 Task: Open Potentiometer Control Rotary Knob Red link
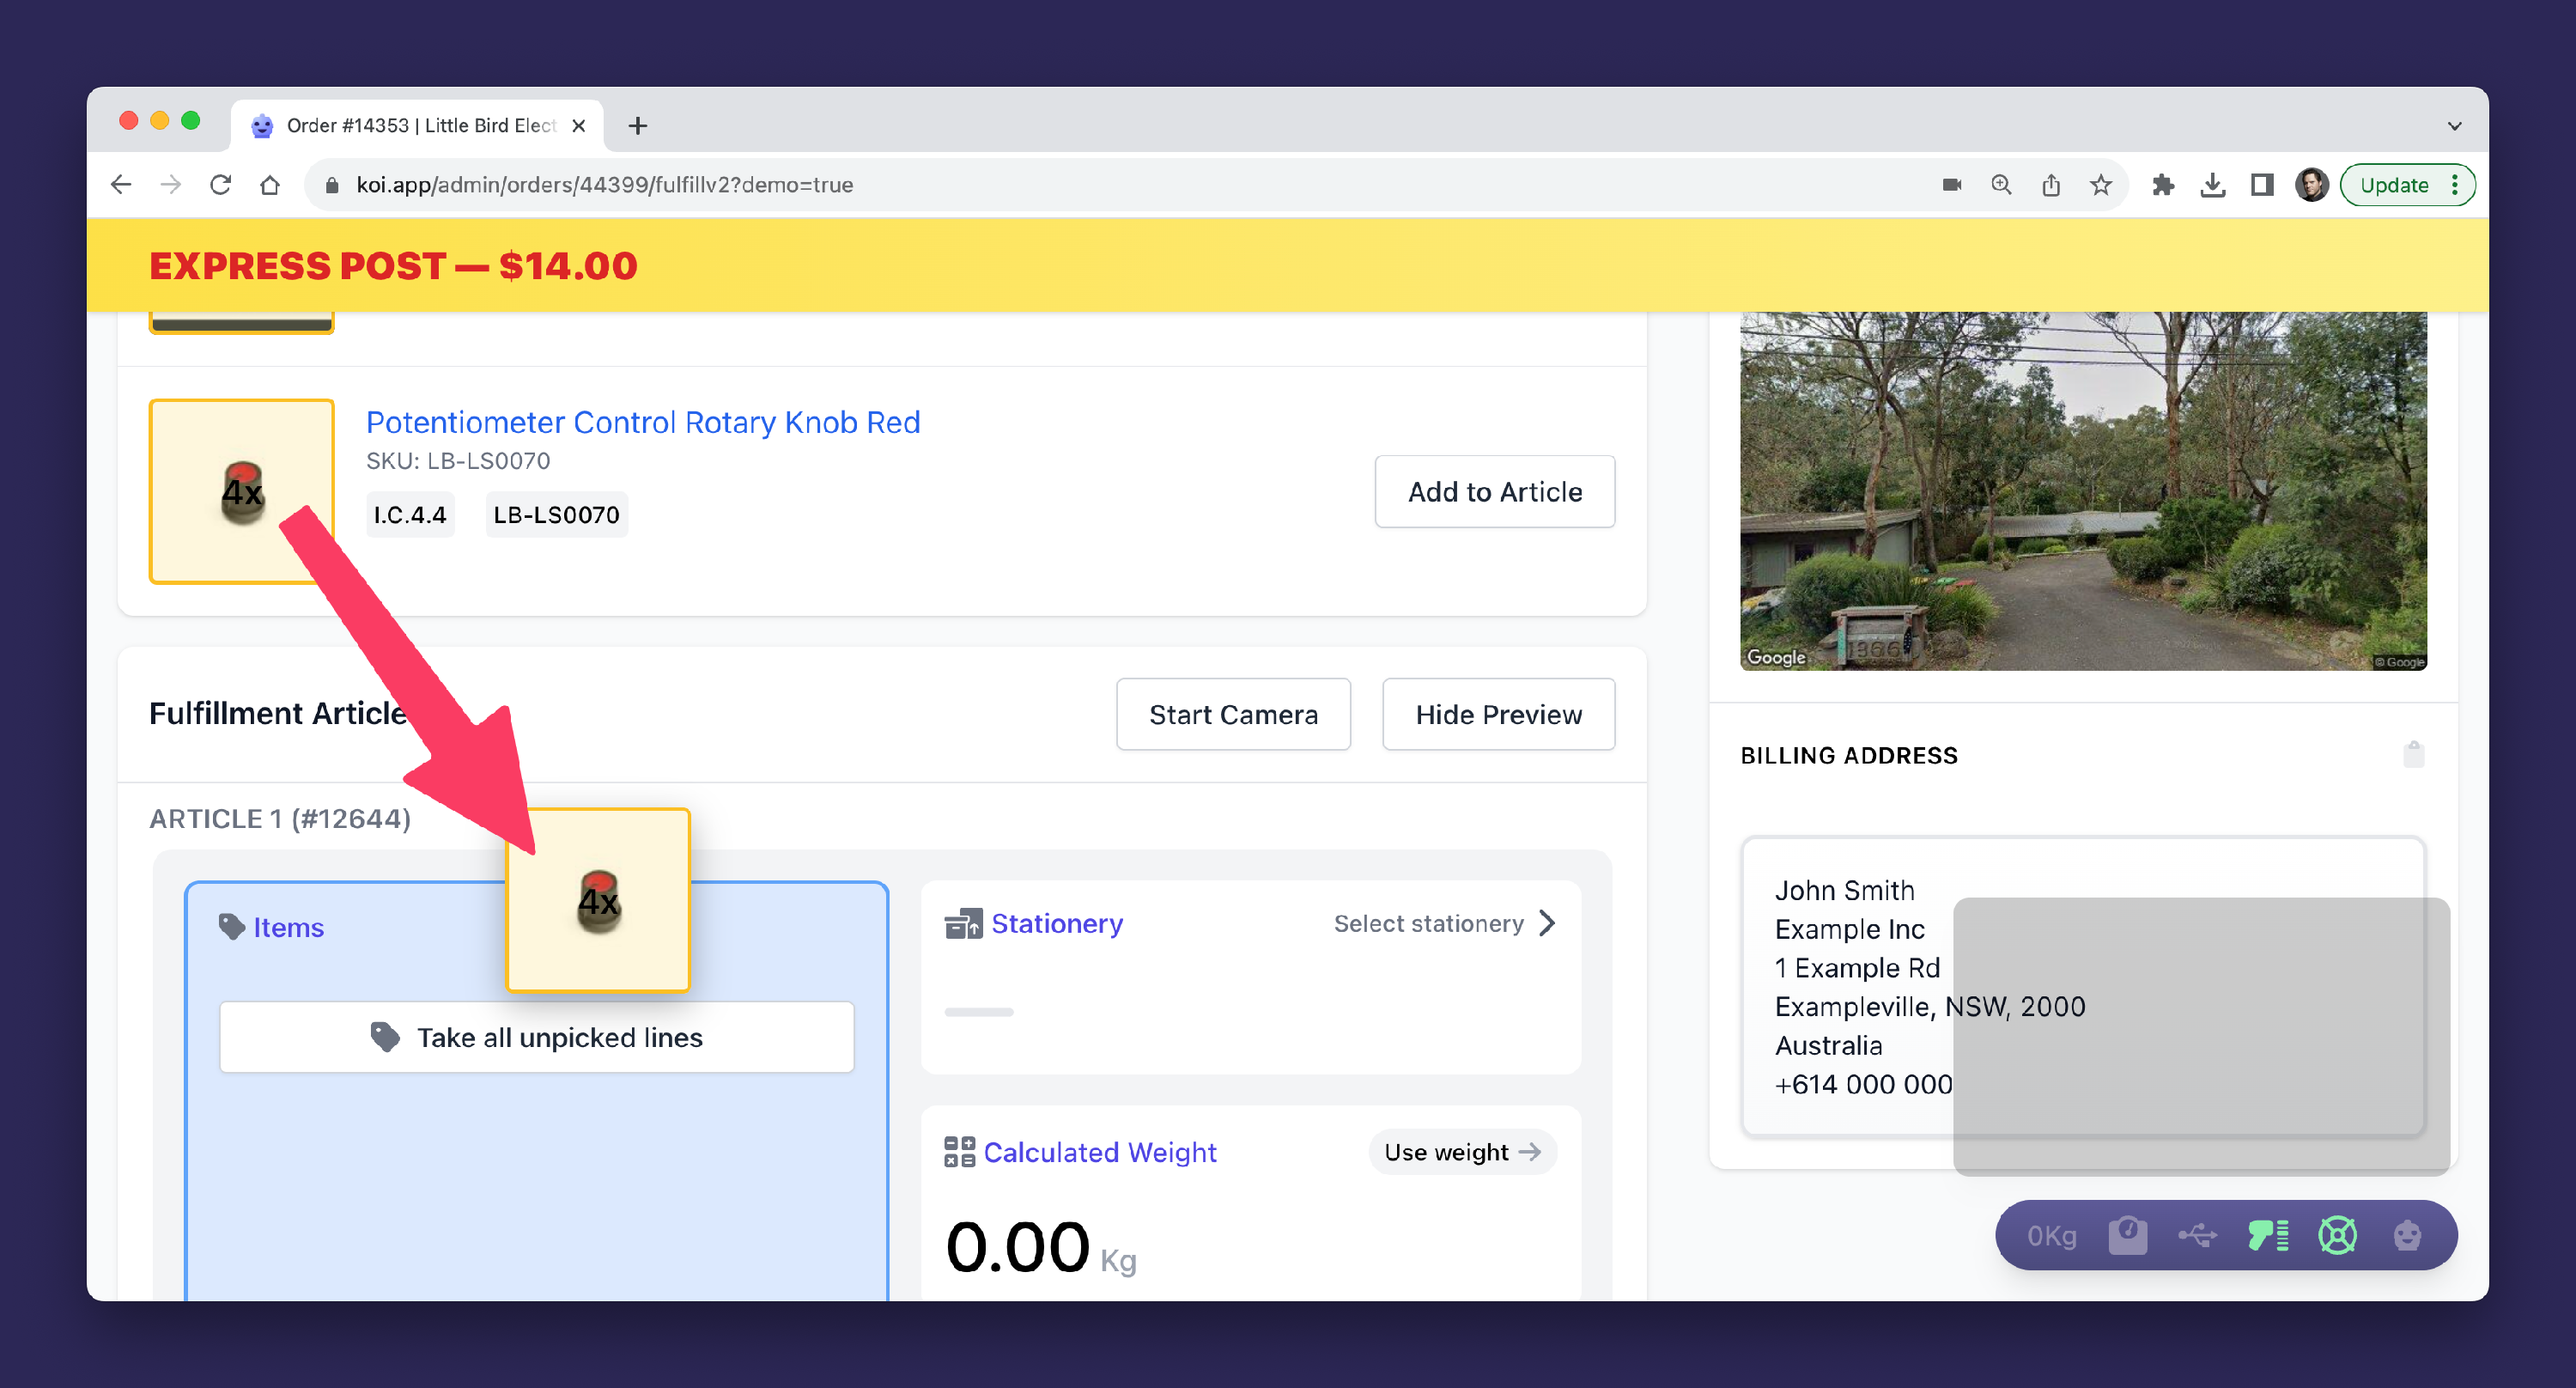[643, 422]
